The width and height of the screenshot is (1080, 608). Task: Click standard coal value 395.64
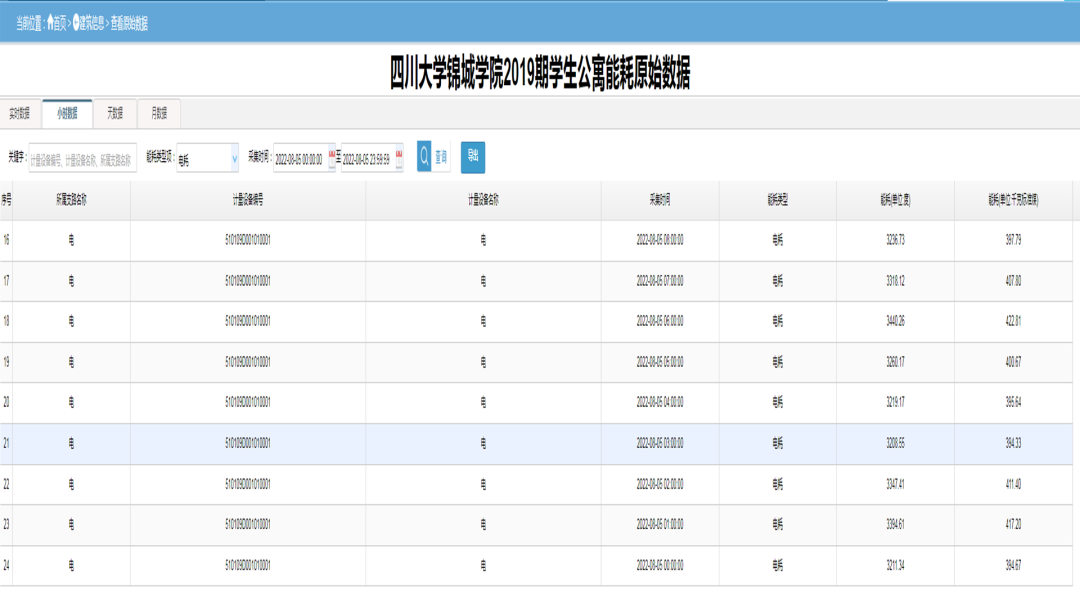tap(1013, 403)
